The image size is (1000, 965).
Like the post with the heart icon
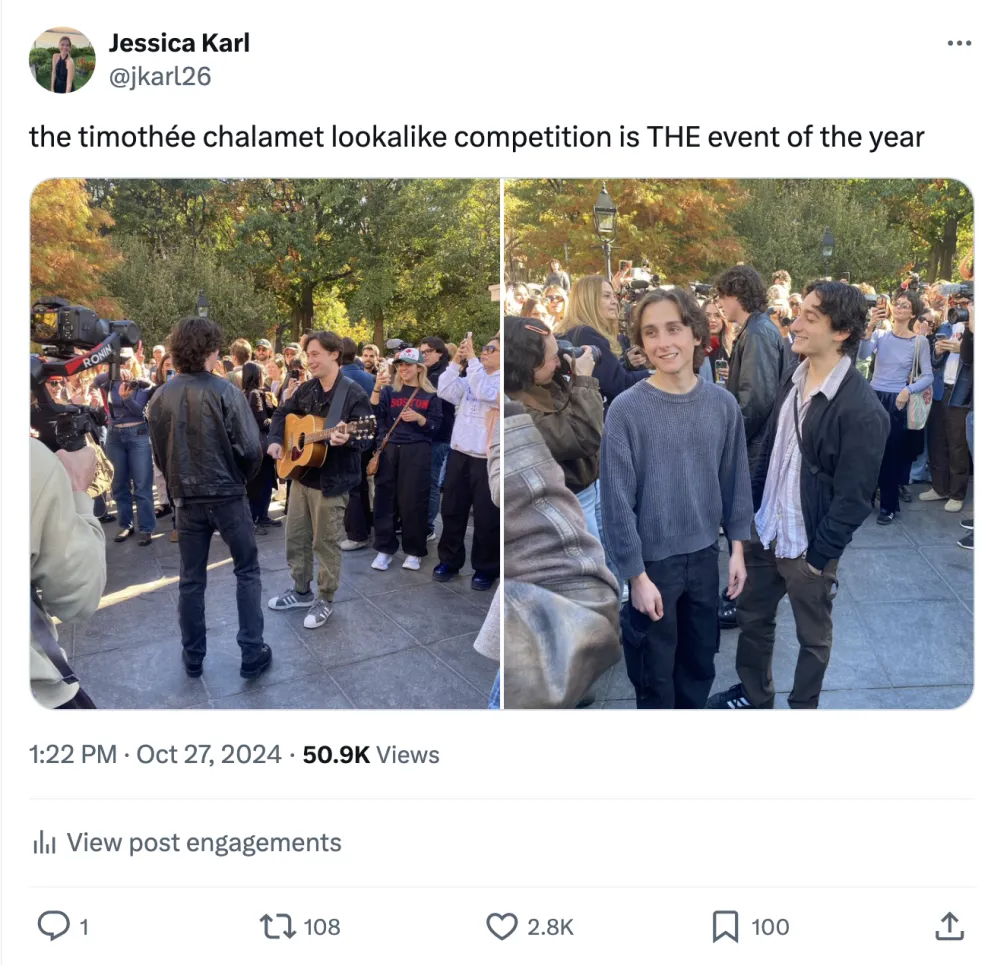coord(502,926)
